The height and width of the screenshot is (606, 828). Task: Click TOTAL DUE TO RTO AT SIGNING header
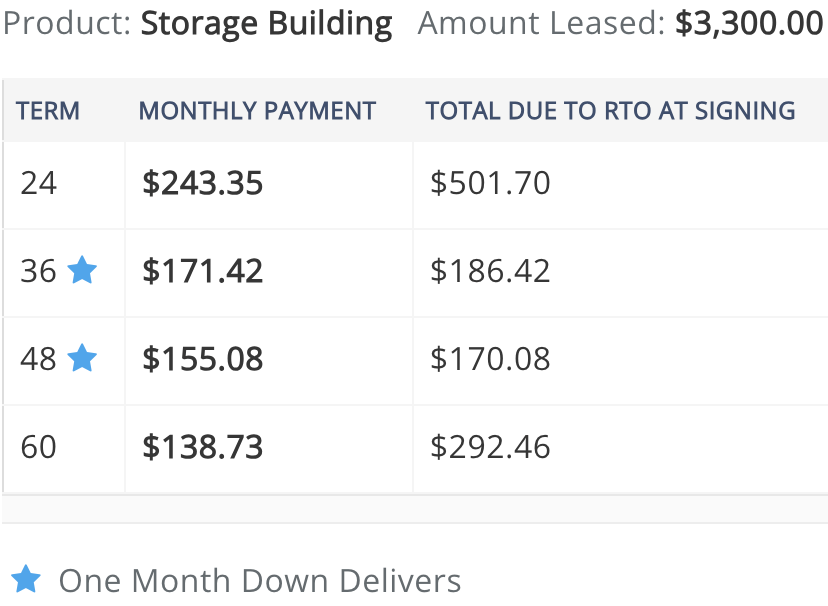[610, 111]
